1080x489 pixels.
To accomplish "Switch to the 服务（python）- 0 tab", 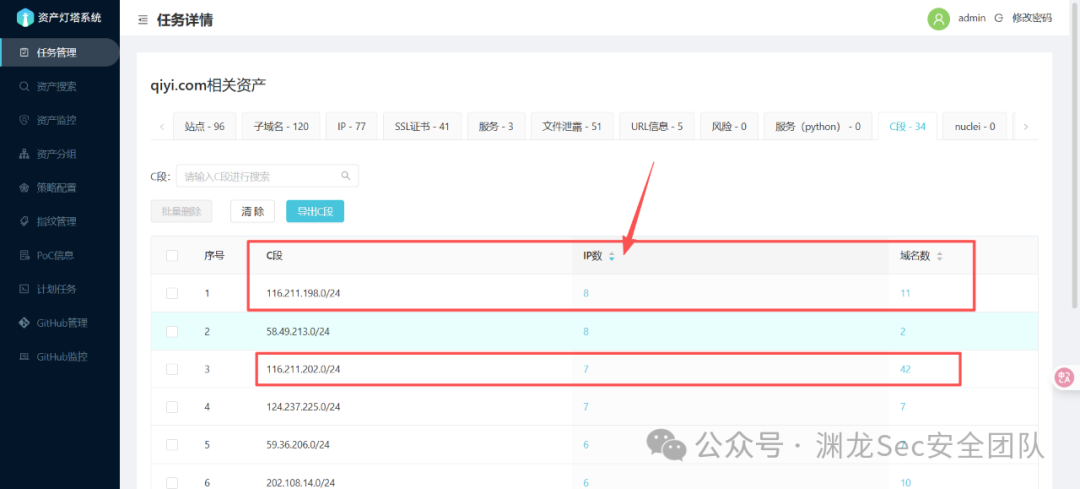I will 818,126.
